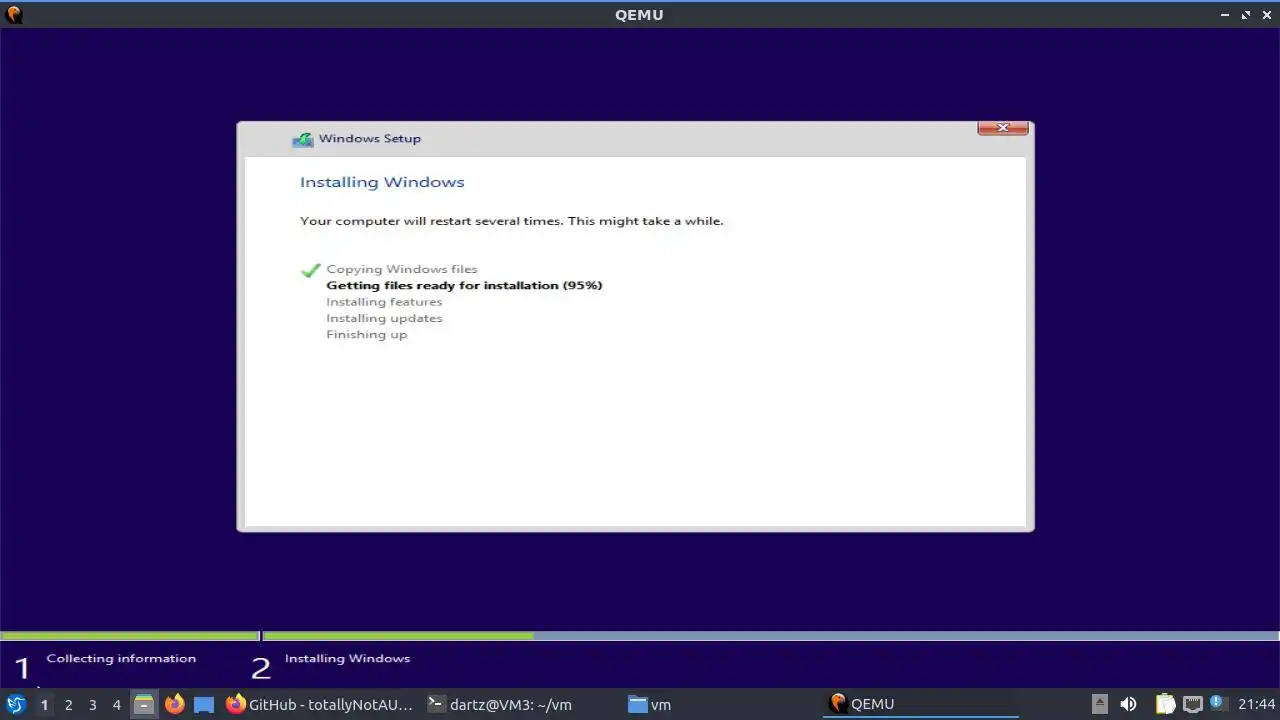
Task: Click the network status tray icon
Action: [1193, 704]
